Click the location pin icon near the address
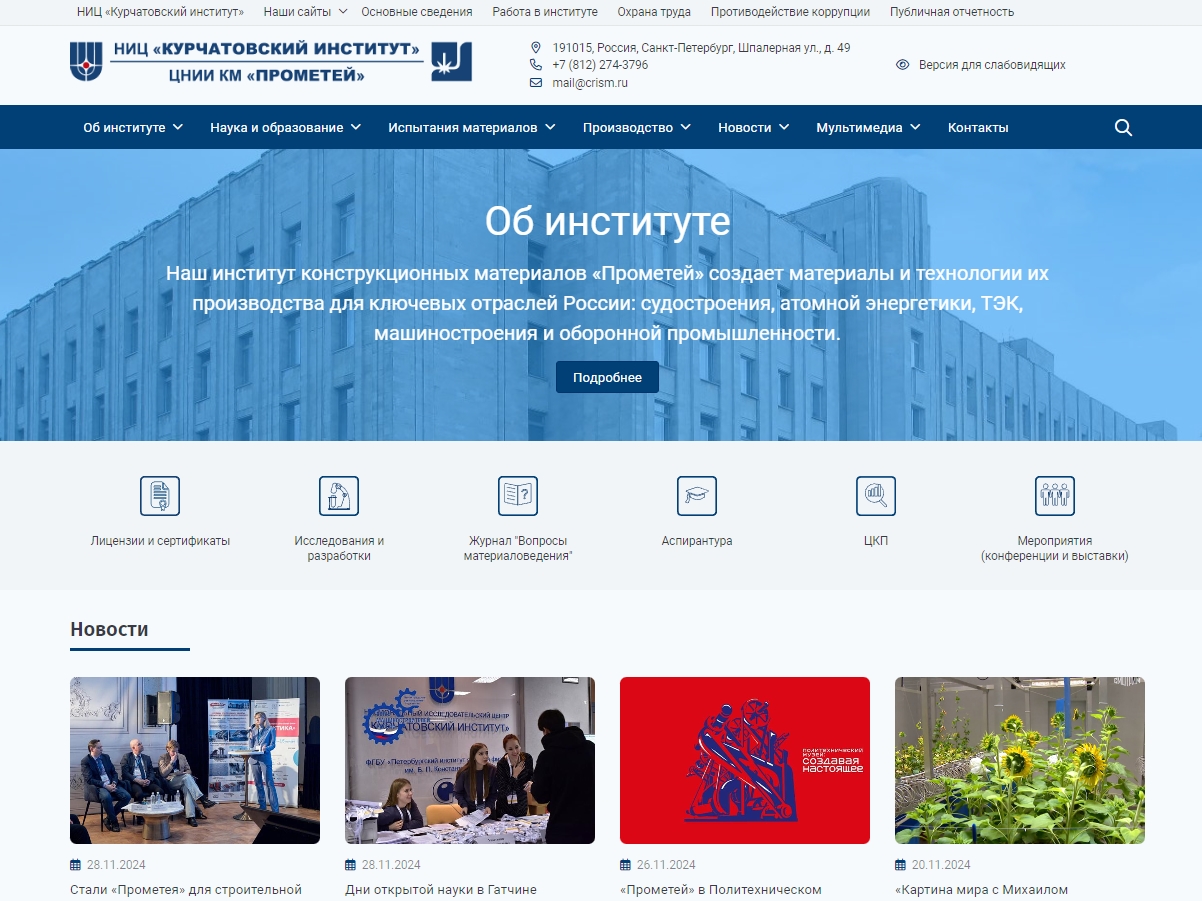The width and height of the screenshot is (1202, 901). 535,46
